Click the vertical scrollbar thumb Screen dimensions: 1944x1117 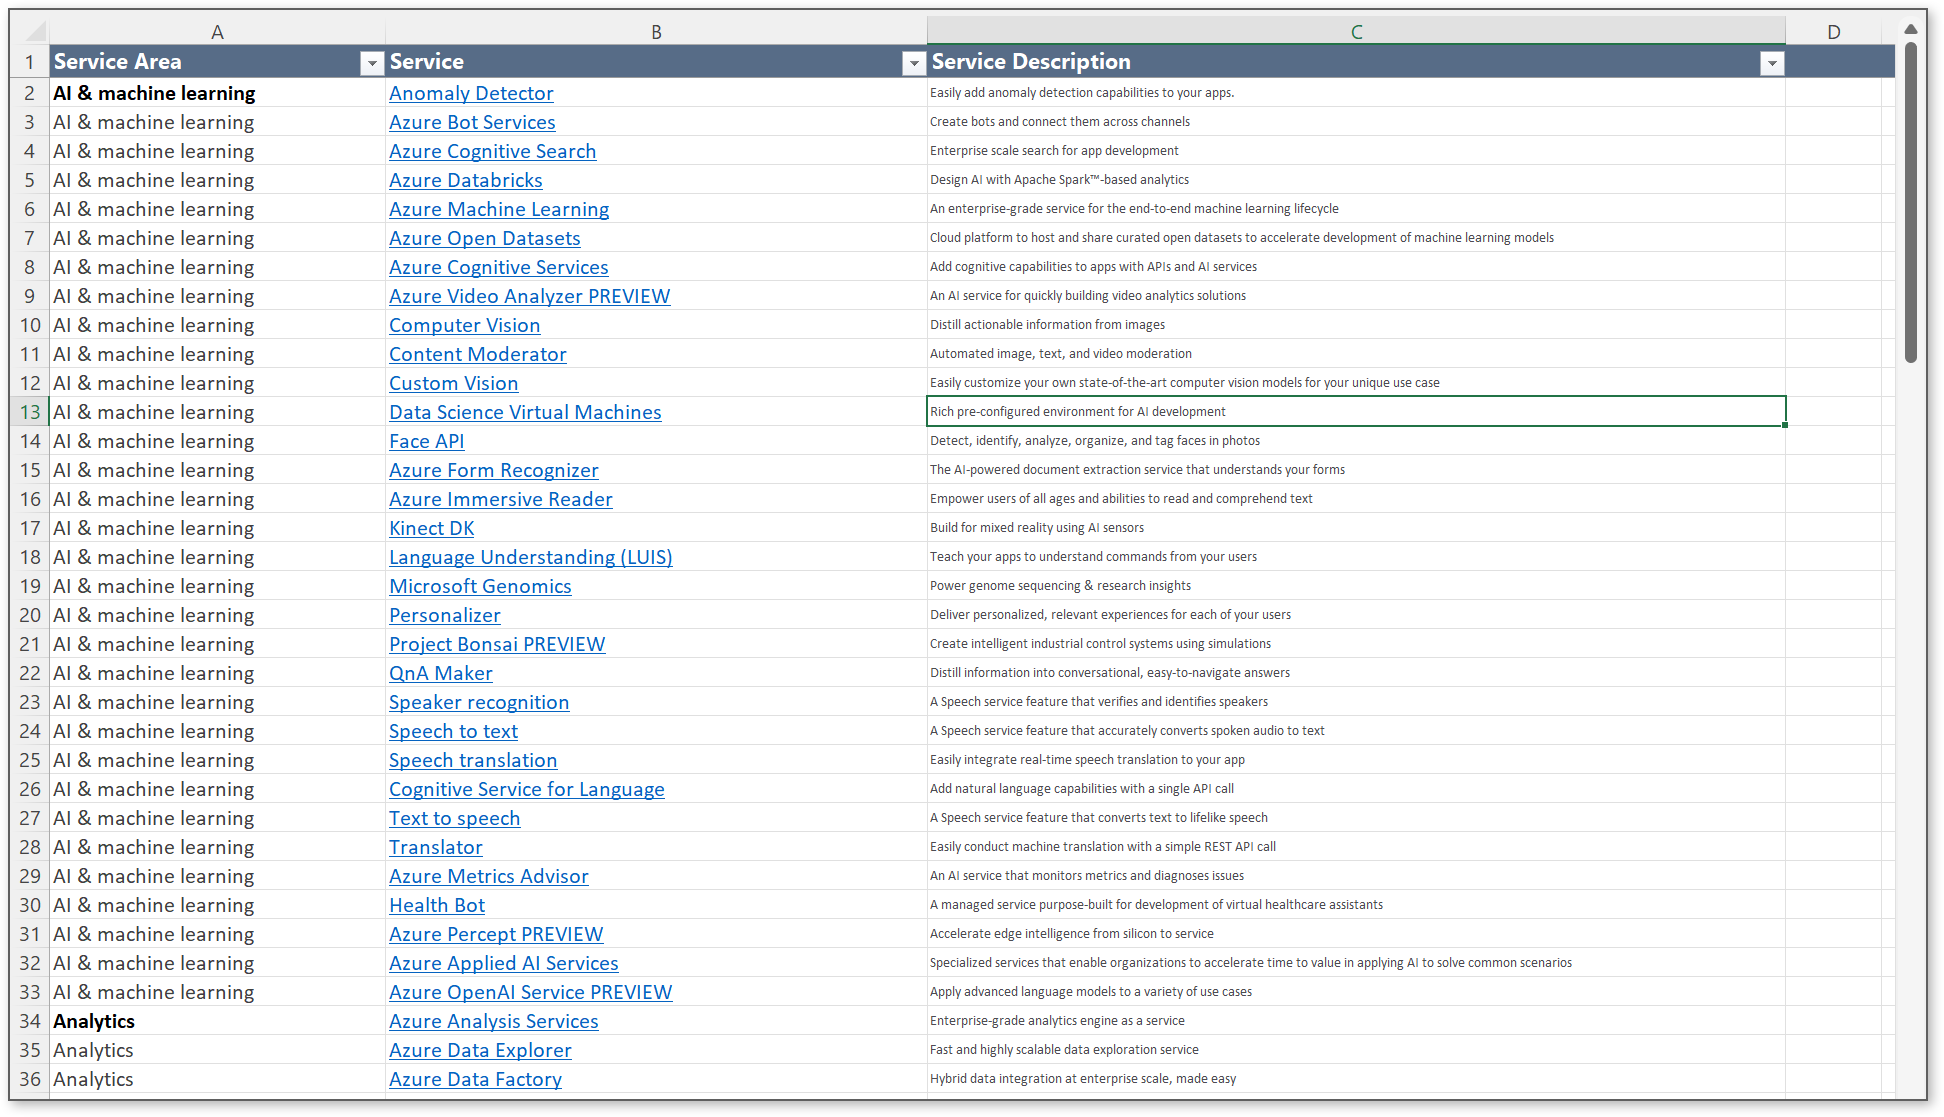[1910, 202]
